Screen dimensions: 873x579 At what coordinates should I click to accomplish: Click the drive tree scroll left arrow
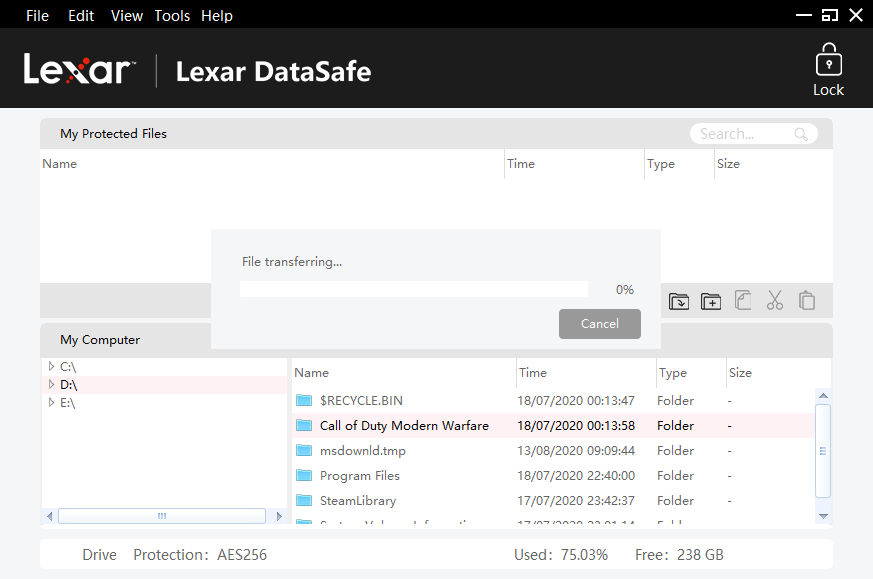(x=50, y=516)
